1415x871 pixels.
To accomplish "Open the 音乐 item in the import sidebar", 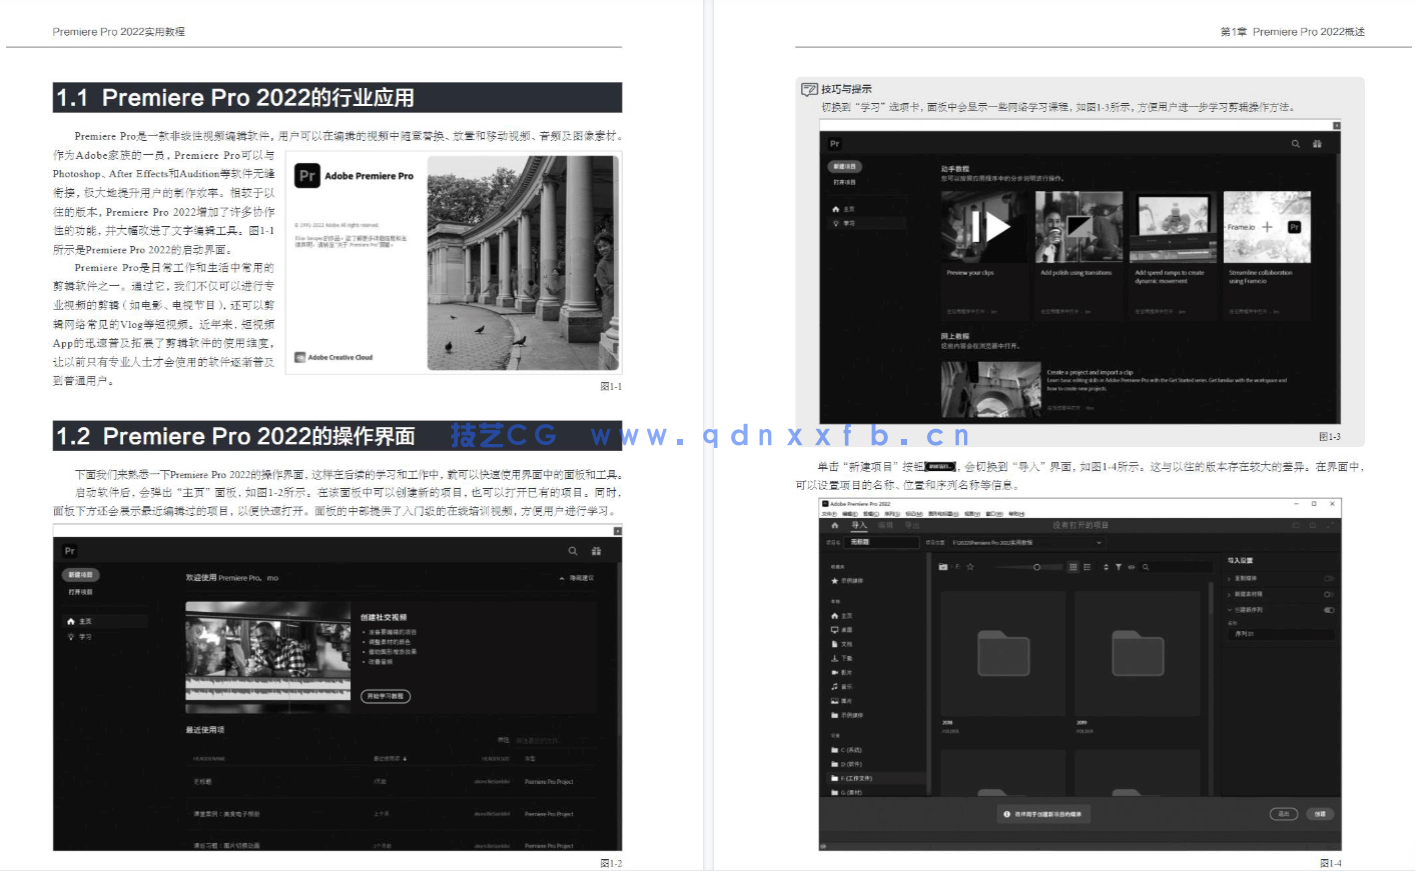I will [845, 686].
